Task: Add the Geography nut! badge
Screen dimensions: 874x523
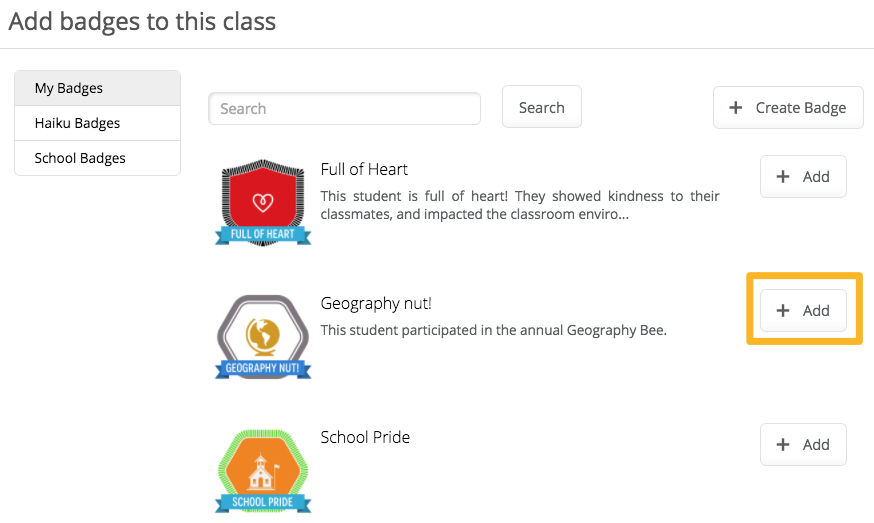Action: click(803, 311)
